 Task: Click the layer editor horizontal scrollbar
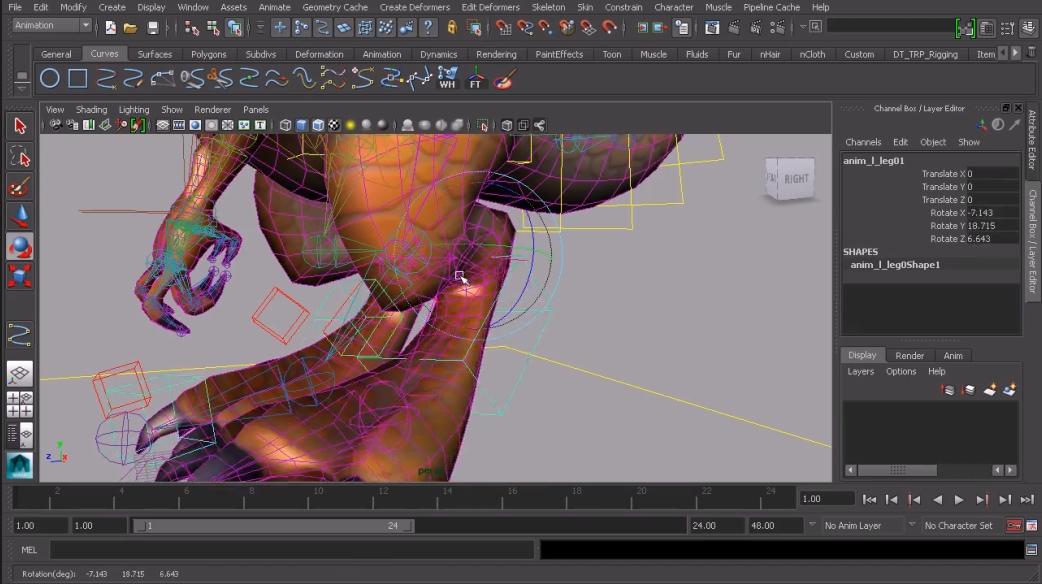(x=897, y=470)
